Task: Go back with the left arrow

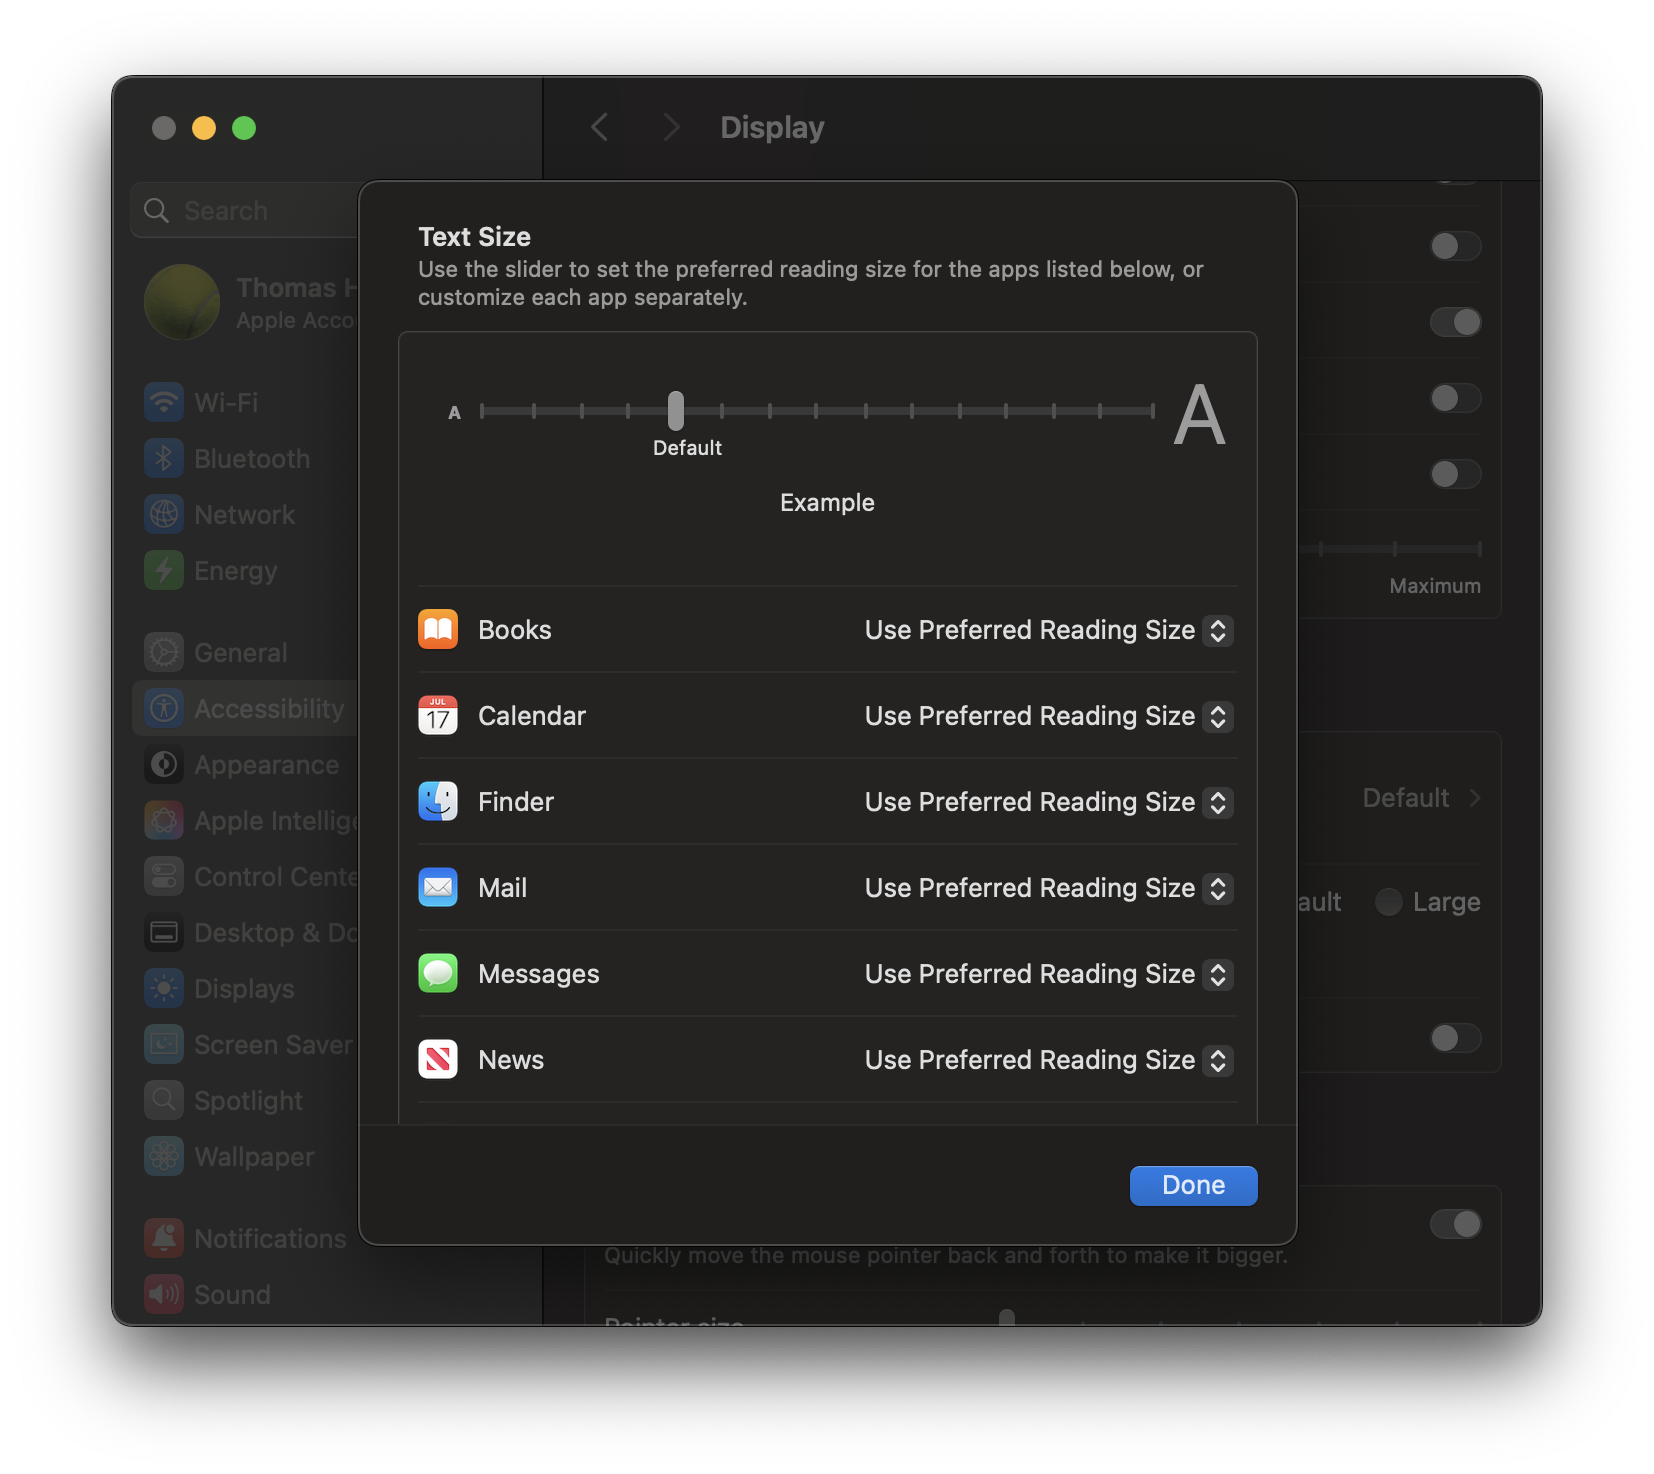Action: [x=599, y=127]
